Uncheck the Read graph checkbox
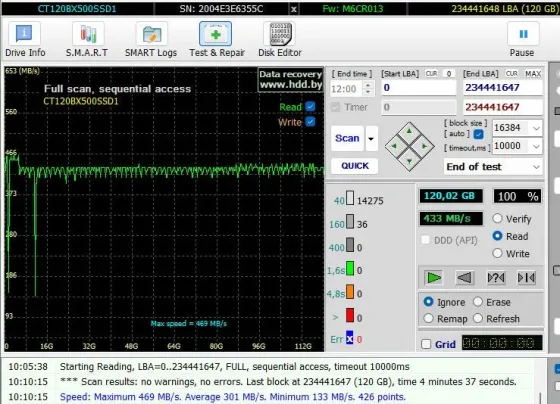Screen dimensions: 560x404 tap(310, 106)
